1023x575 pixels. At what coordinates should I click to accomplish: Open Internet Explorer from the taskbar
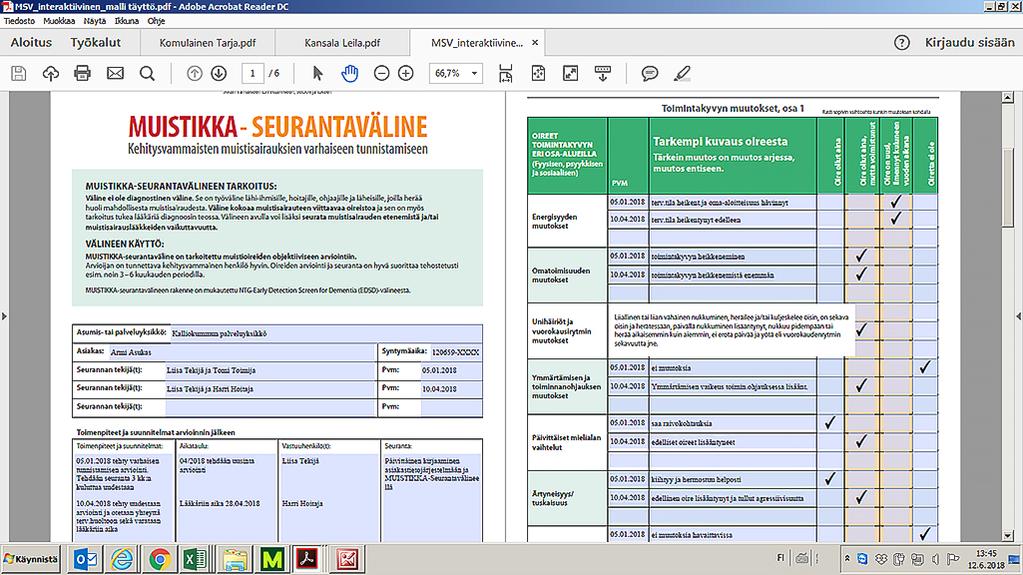tap(122, 559)
